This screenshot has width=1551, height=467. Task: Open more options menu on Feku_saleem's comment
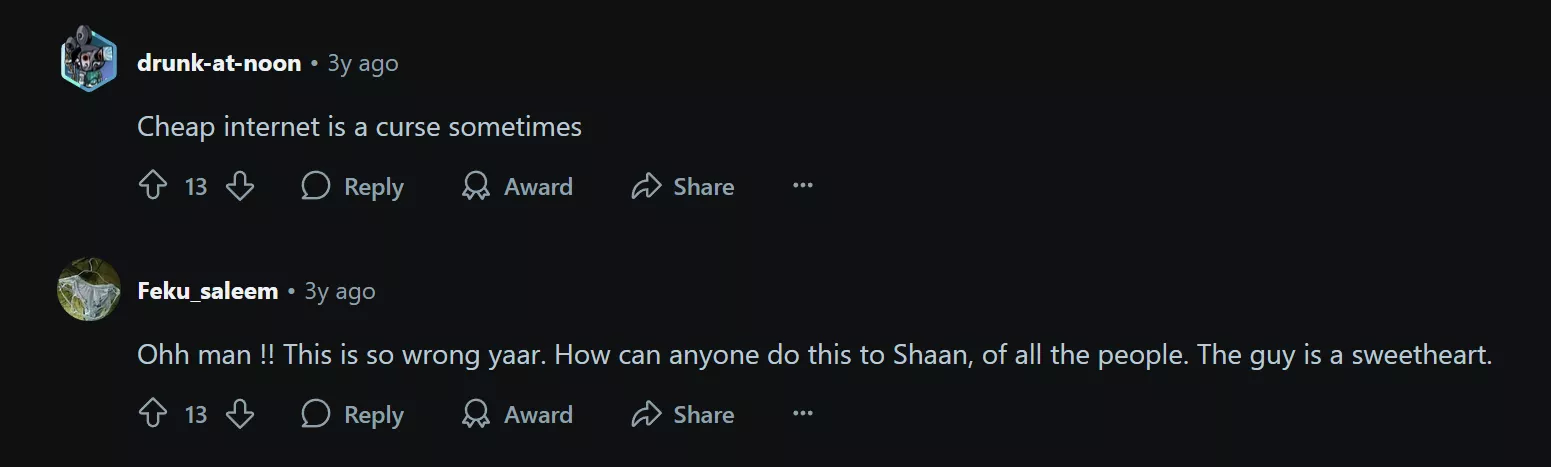coord(802,414)
